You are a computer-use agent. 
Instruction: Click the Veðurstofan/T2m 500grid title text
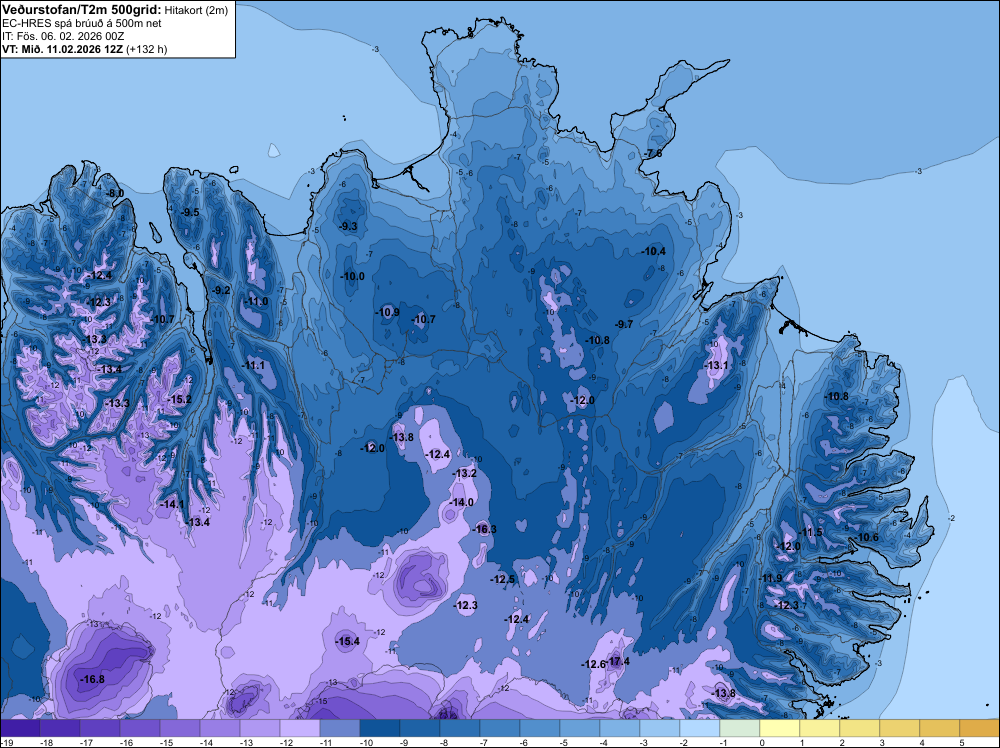(x=81, y=10)
